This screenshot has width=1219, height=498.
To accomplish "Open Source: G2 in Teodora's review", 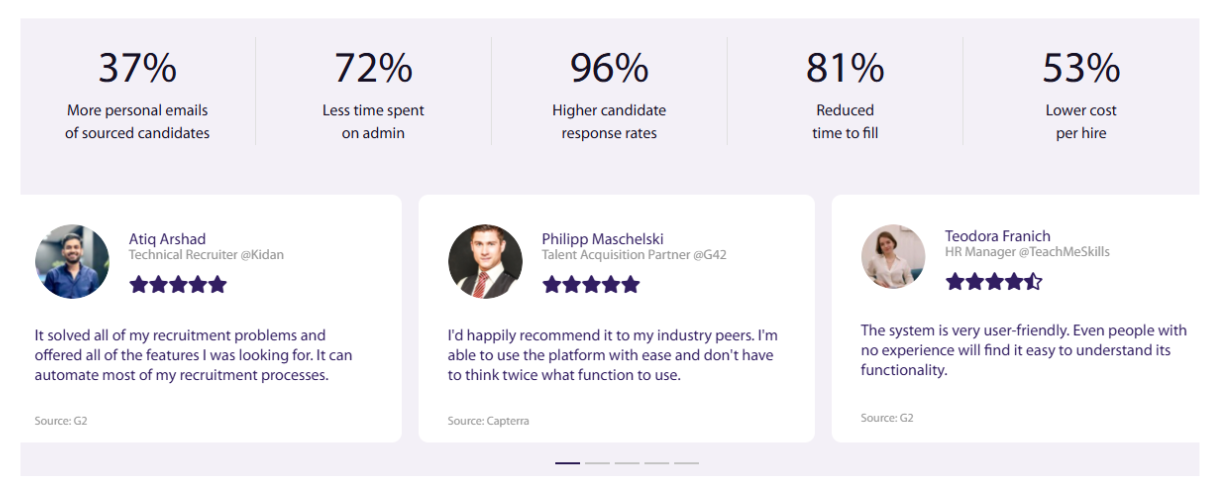I will (x=887, y=418).
